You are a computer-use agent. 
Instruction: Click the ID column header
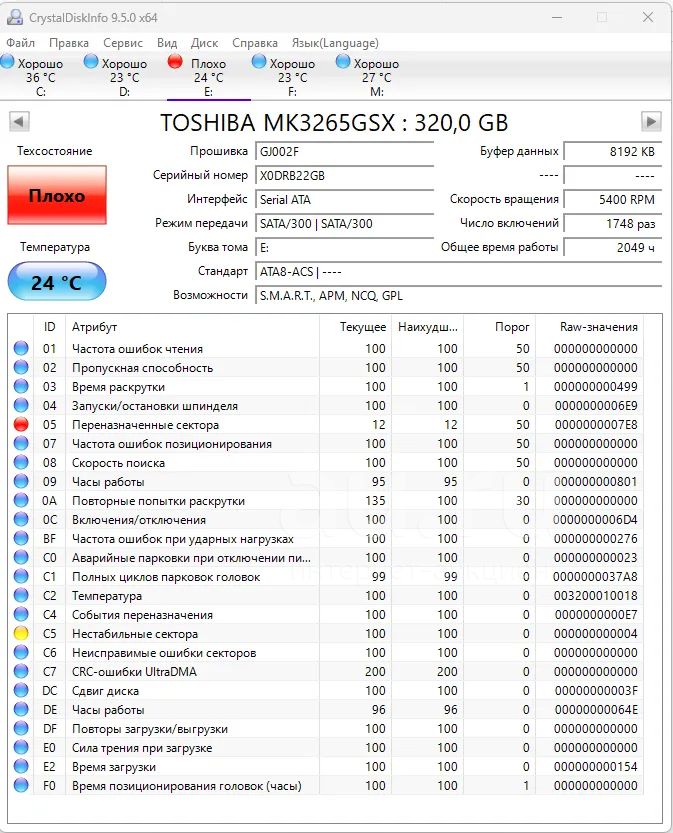[49, 327]
